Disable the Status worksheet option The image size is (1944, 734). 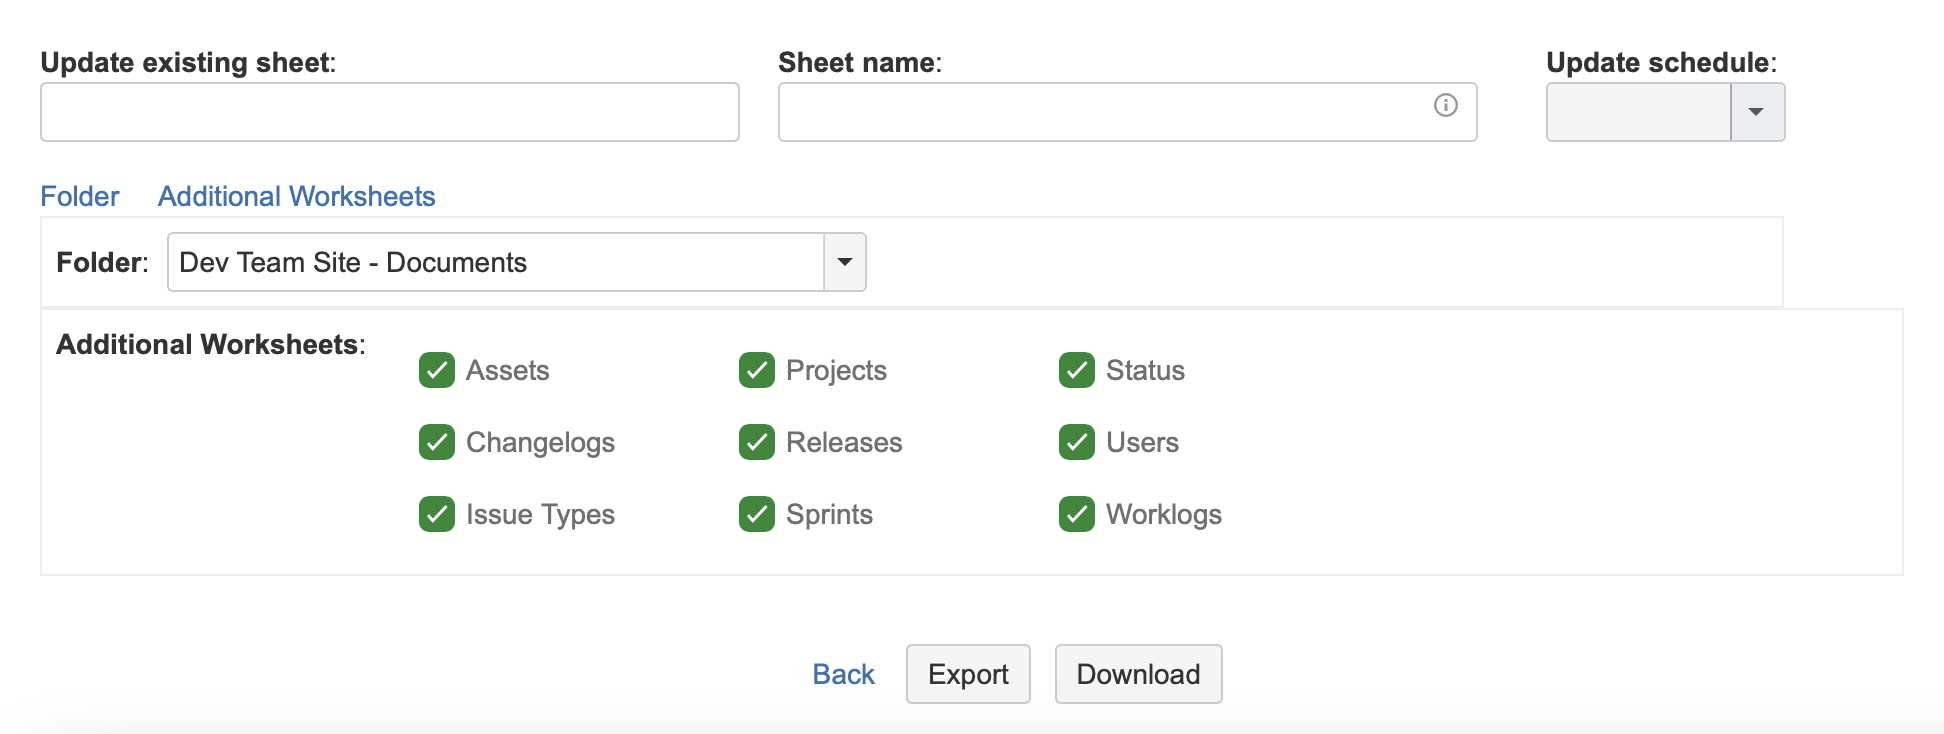1077,370
